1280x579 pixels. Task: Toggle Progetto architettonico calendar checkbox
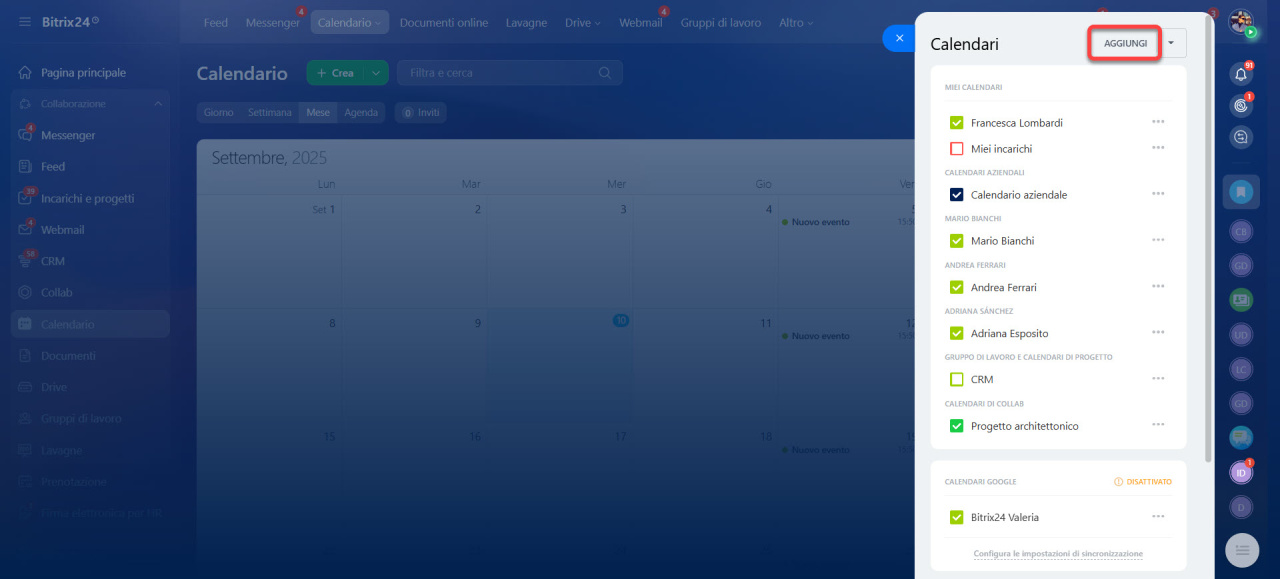click(x=957, y=426)
